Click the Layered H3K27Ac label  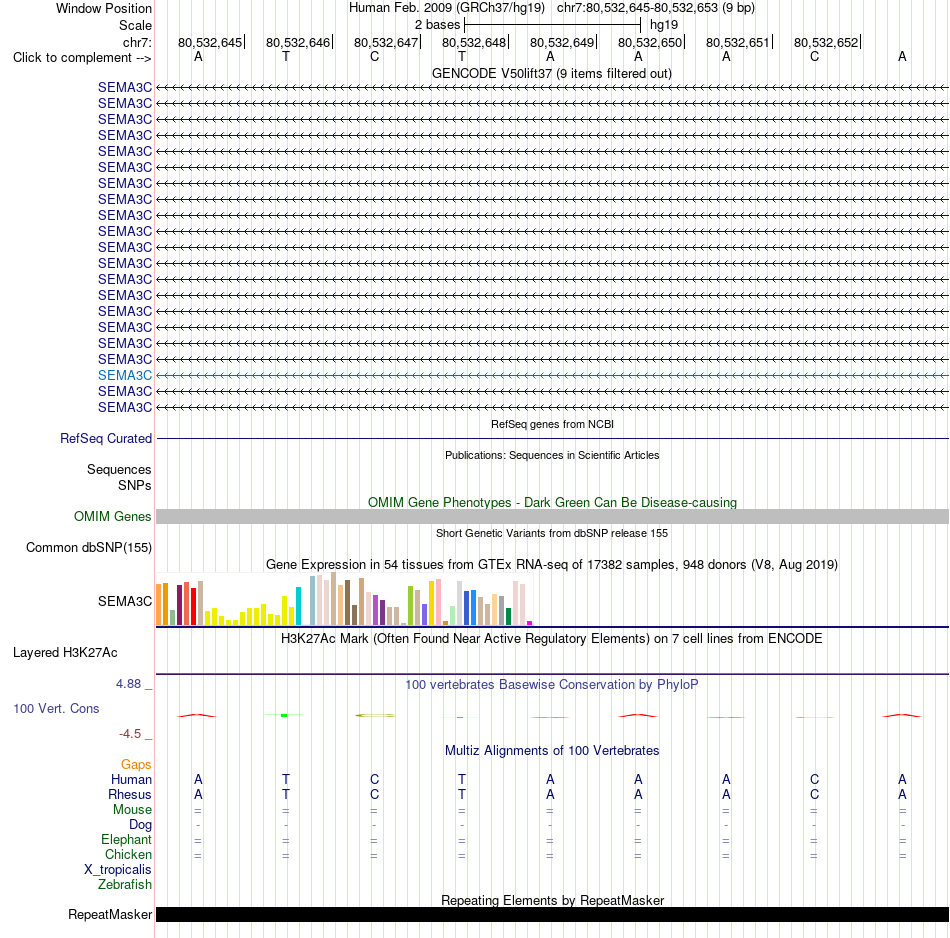(x=65, y=653)
